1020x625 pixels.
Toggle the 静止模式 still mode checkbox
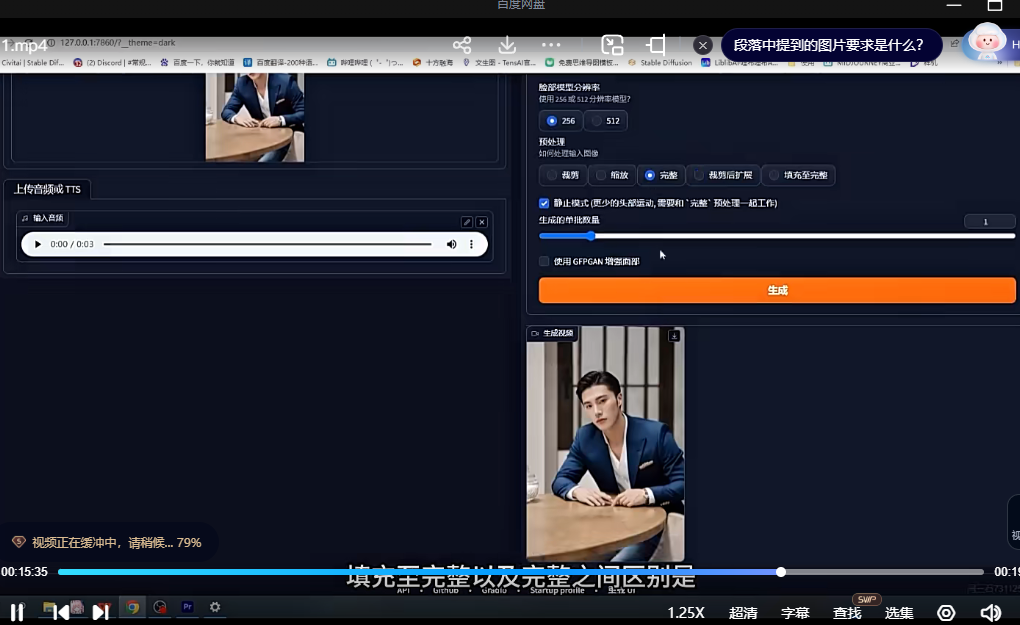pos(544,203)
